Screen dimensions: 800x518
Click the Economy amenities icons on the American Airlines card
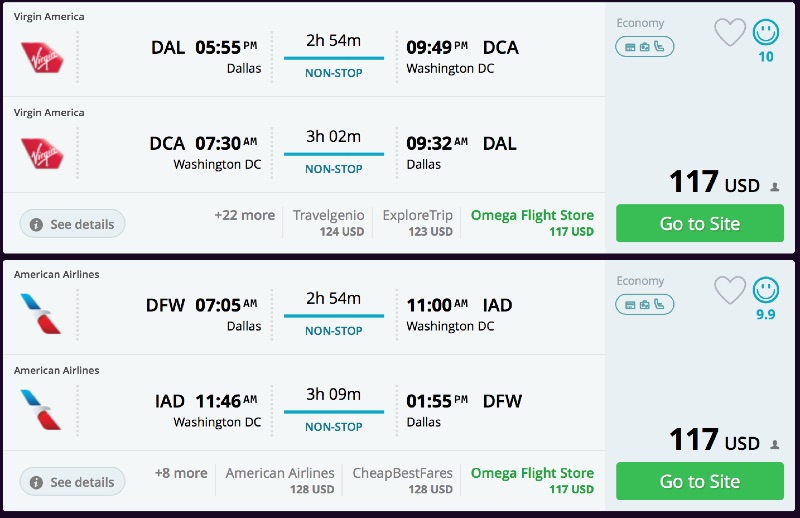(645, 304)
